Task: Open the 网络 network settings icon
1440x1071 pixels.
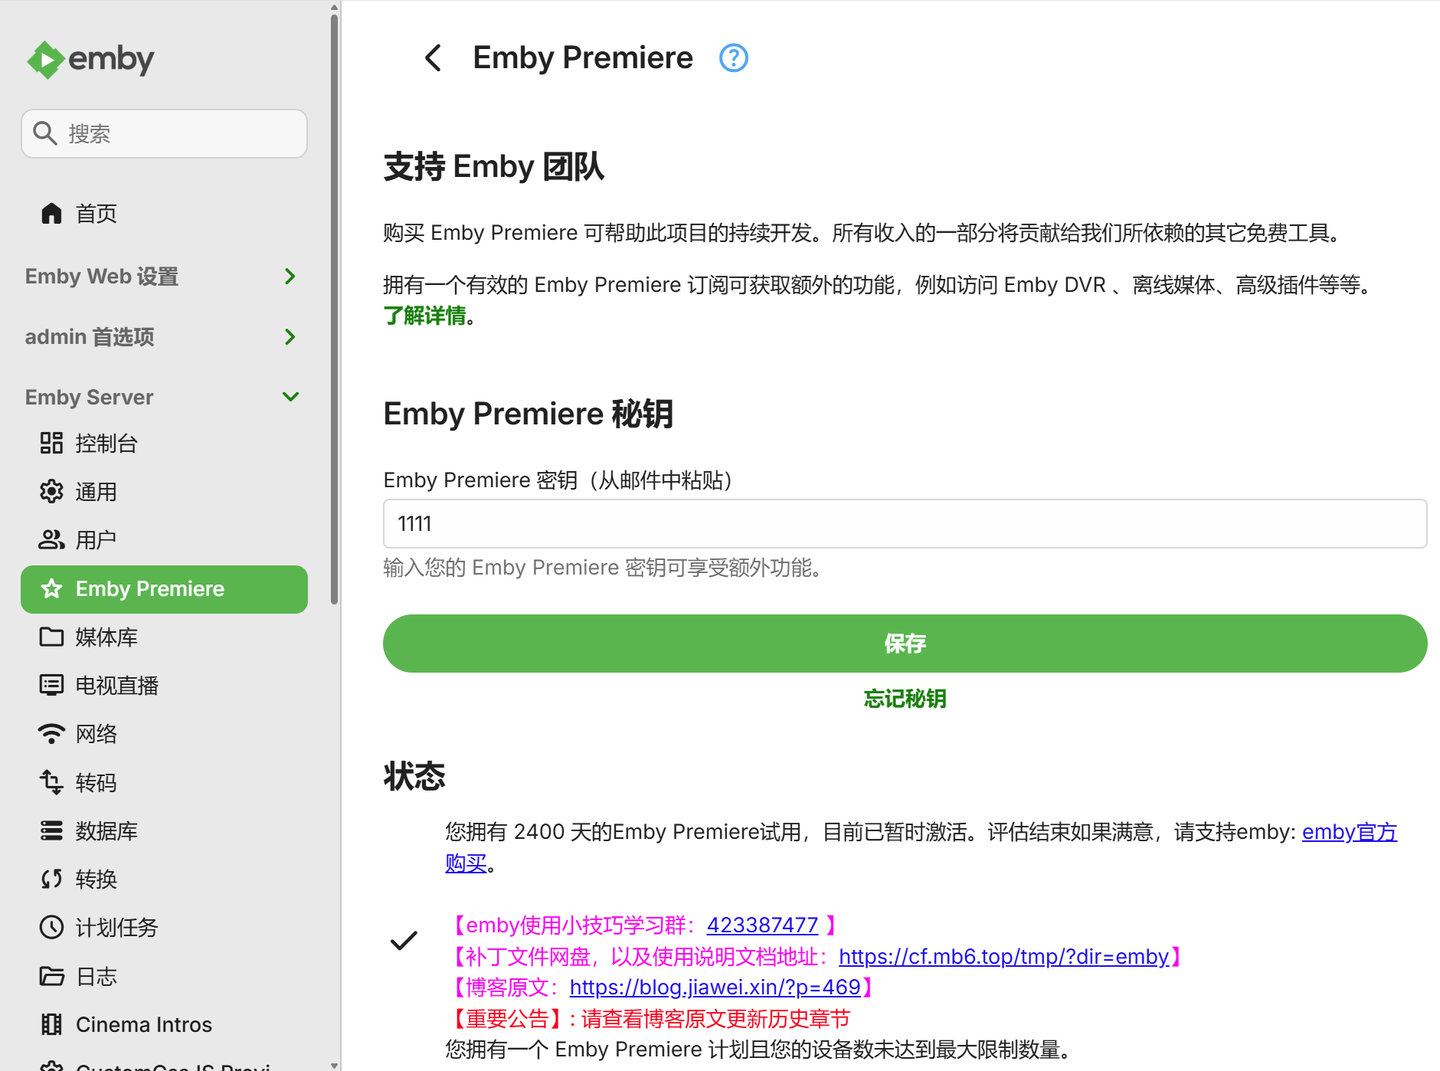Action: pos(96,733)
